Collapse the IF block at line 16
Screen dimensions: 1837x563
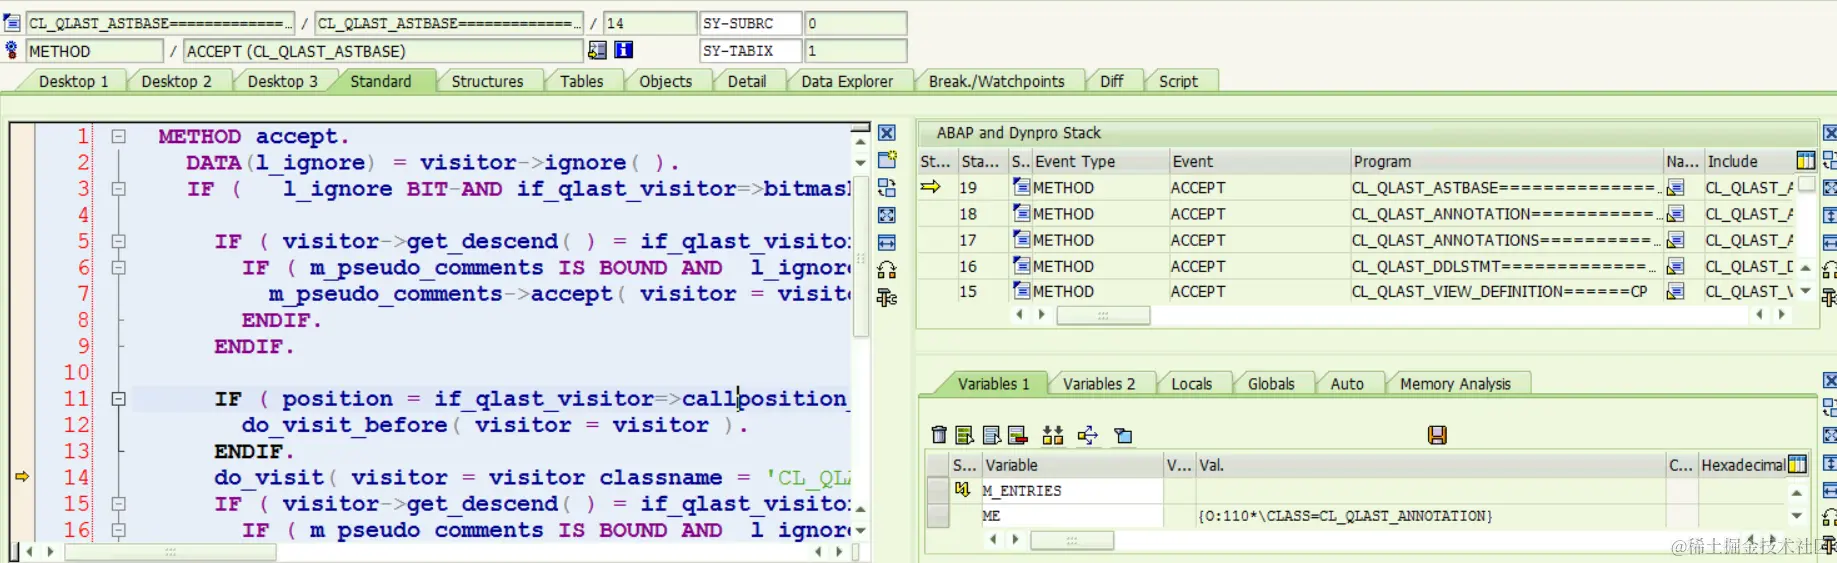coord(118,530)
